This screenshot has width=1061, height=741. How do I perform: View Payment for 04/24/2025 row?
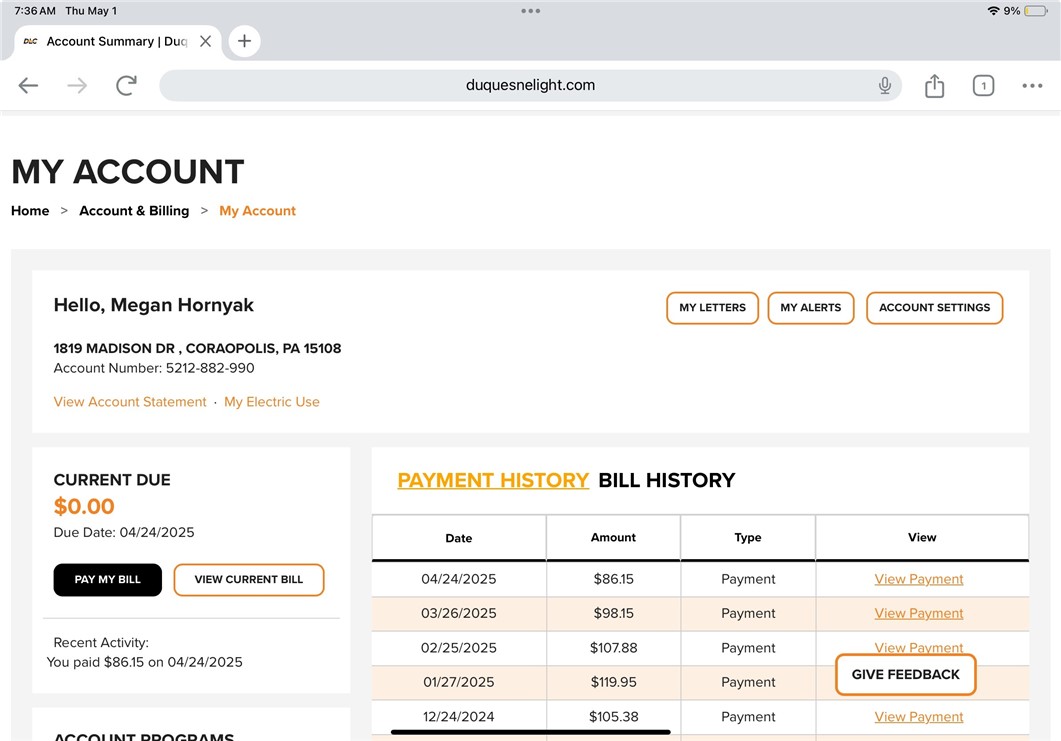coord(918,579)
